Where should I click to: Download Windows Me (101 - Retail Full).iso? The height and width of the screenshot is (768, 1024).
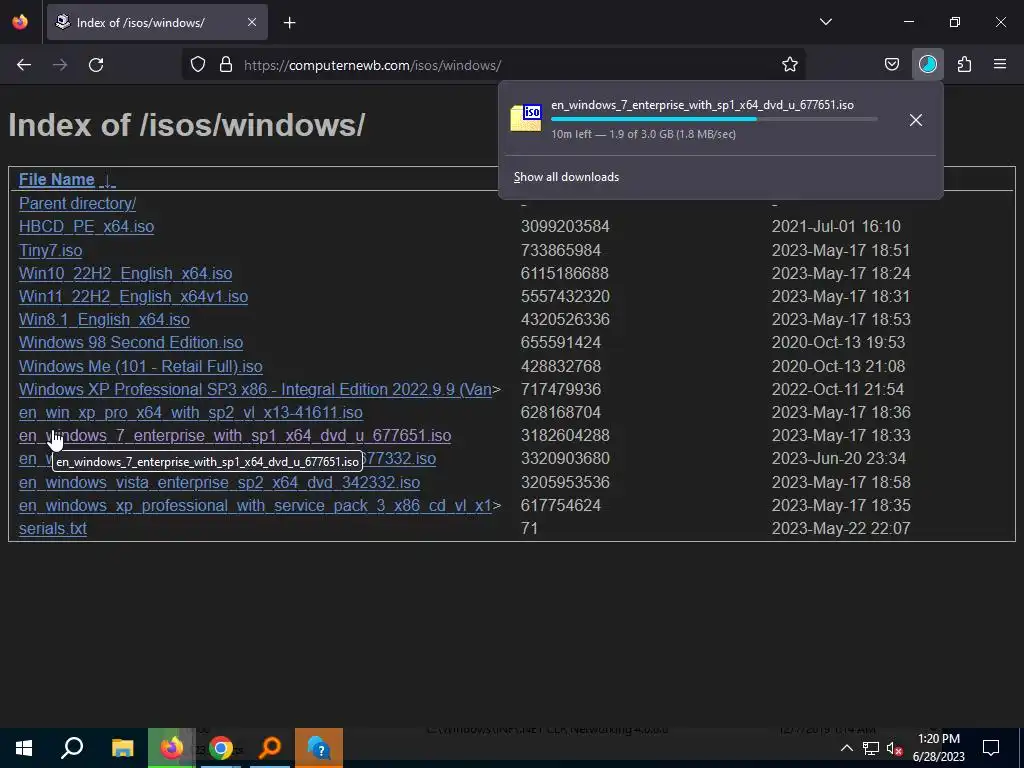(140, 366)
